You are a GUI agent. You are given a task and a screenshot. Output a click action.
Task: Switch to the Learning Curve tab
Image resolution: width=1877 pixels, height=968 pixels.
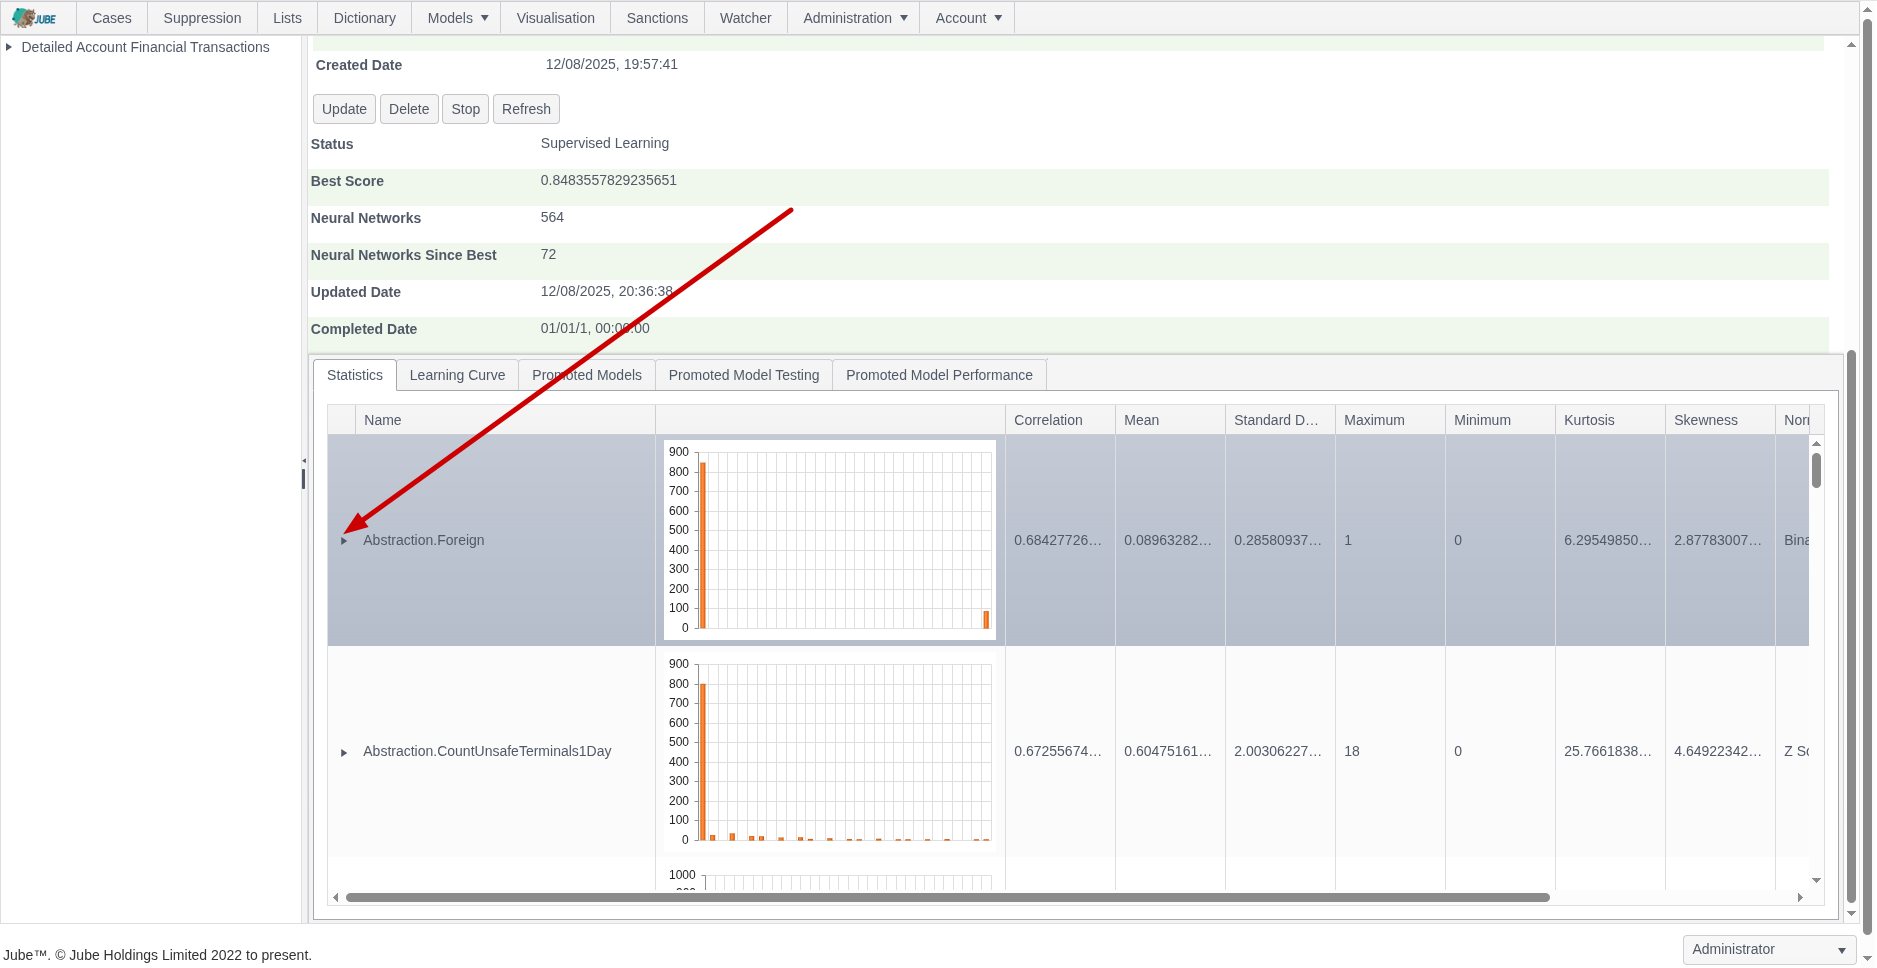coord(457,375)
